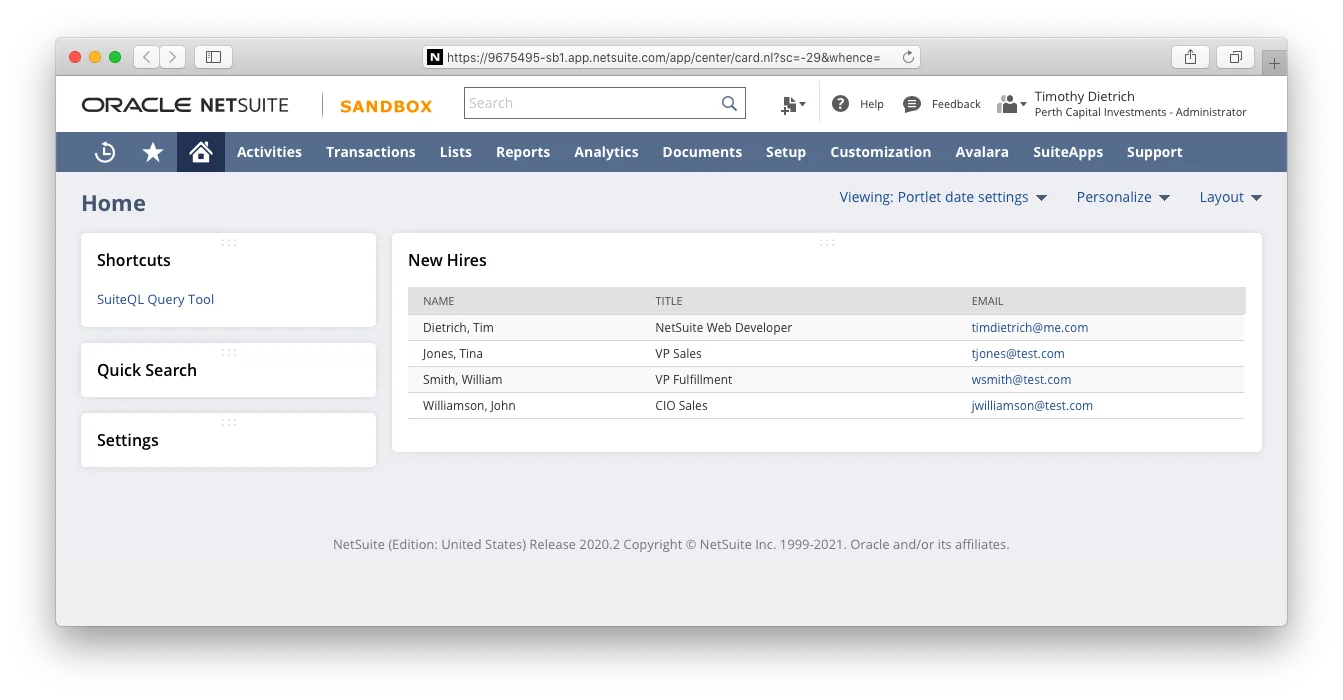The image size is (1343, 700).
Task: Open the Create New document icon
Action: 793,104
